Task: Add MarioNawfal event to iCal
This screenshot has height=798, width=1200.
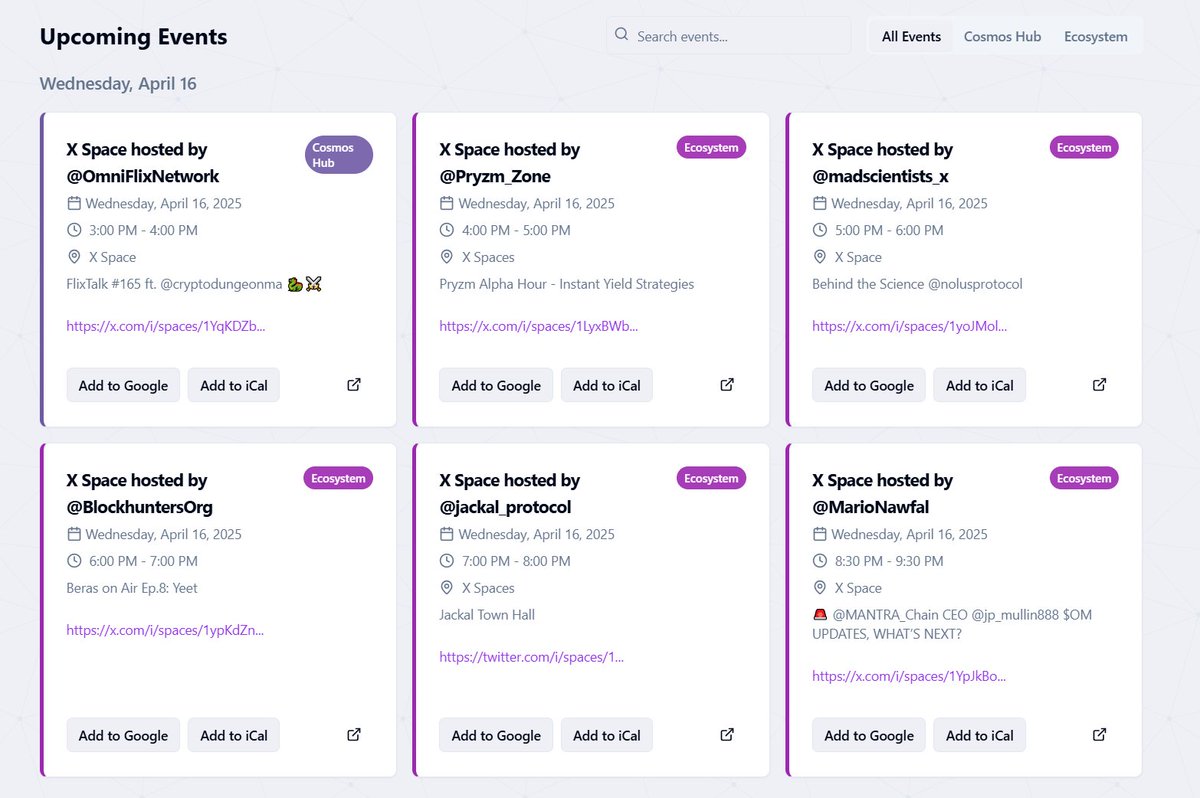Action: click(x=980, y=735)
